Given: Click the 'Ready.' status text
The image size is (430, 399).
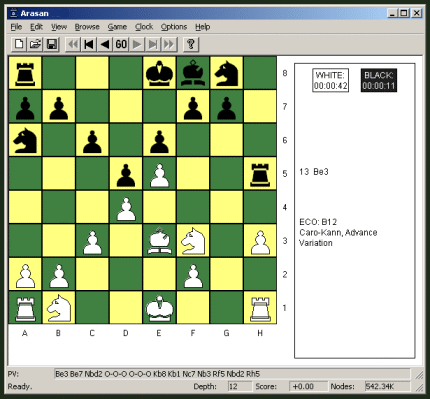Looking at the screenshot, I should point(20,387).
